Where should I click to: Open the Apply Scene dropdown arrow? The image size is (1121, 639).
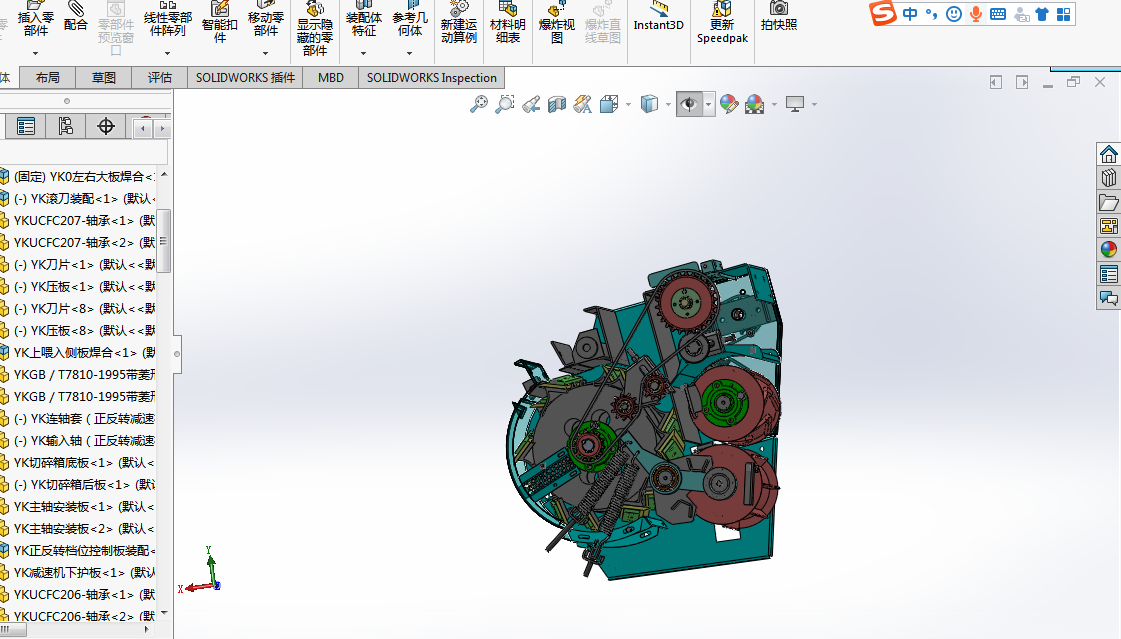774,104
